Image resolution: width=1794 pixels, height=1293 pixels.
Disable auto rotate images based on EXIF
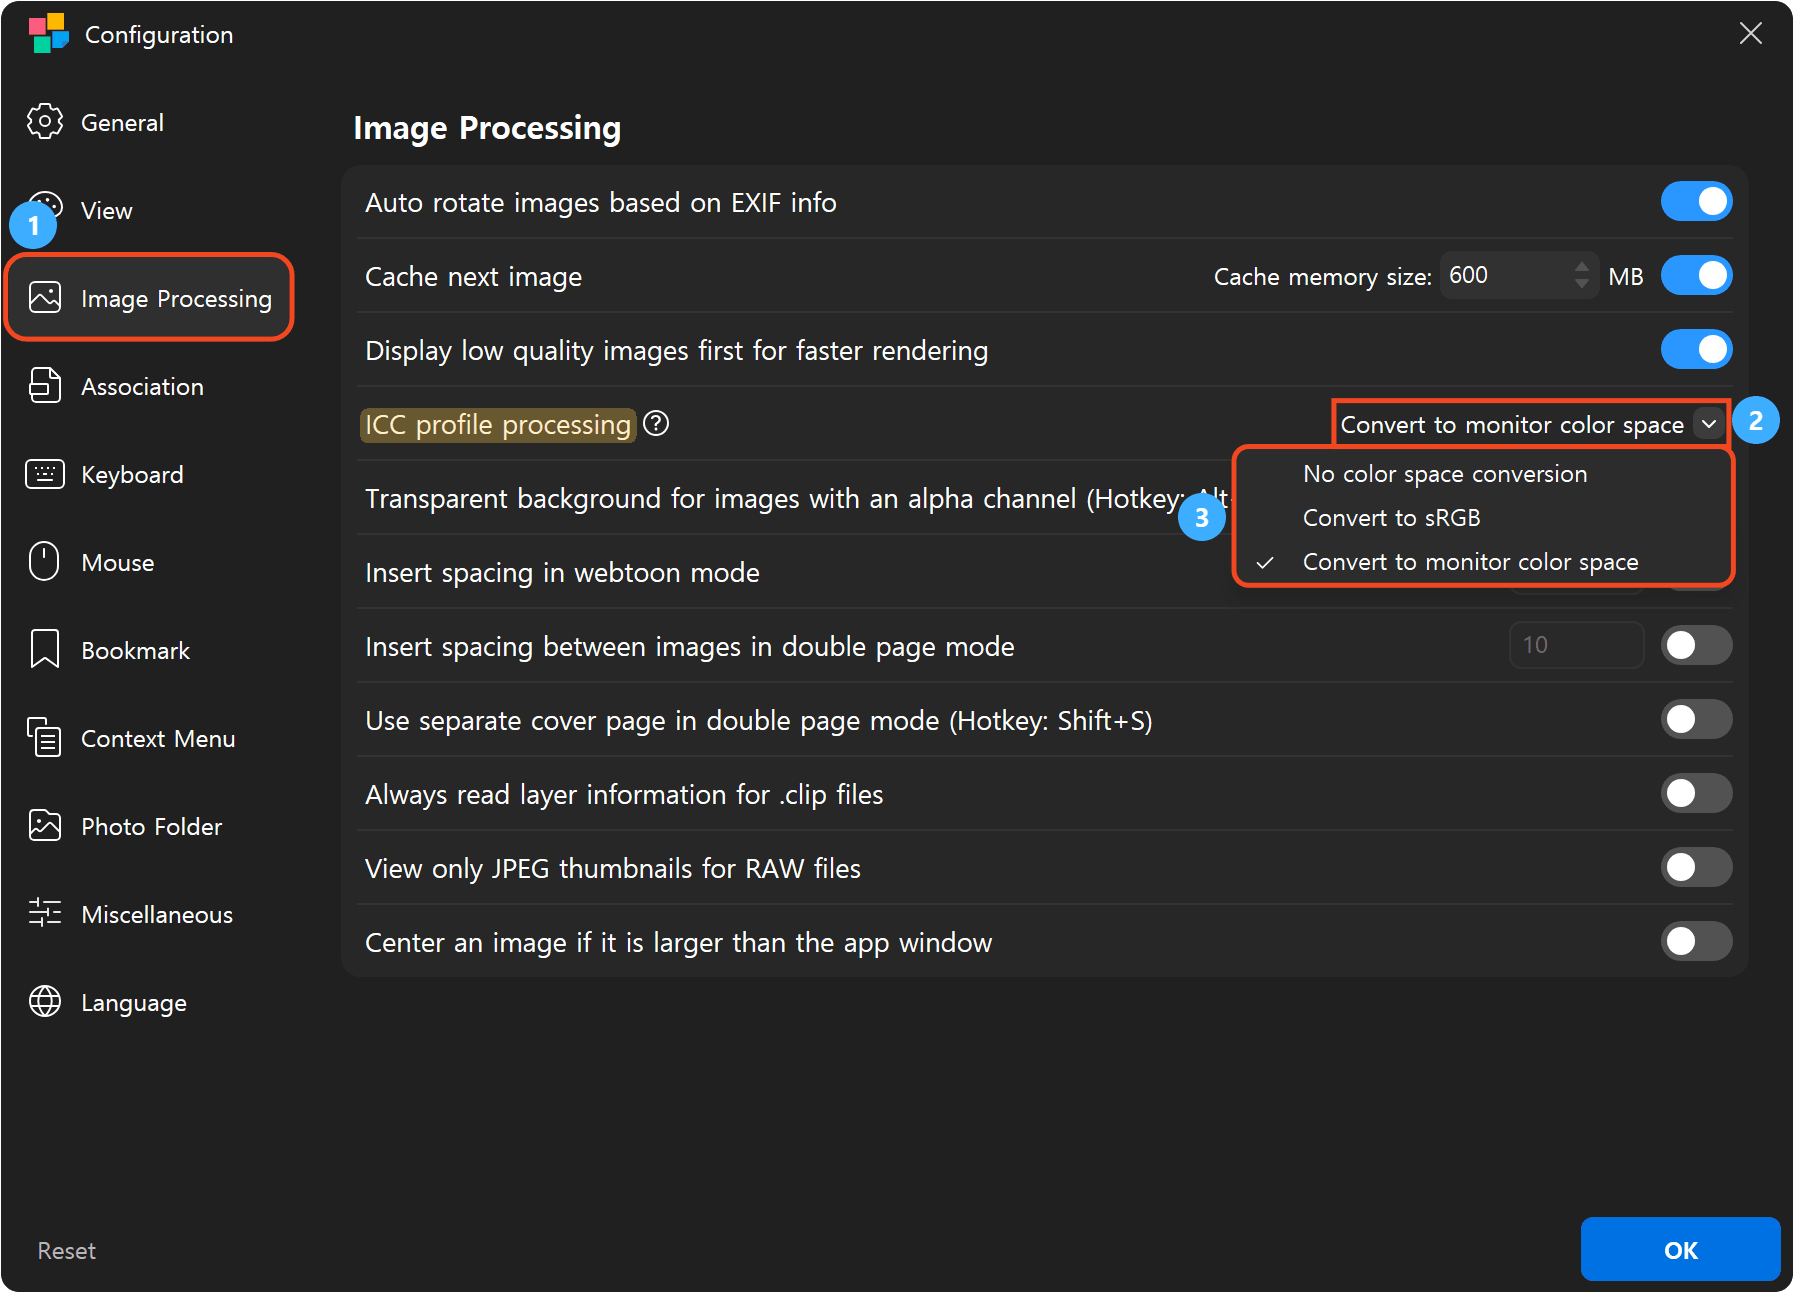coord(1696,202)
